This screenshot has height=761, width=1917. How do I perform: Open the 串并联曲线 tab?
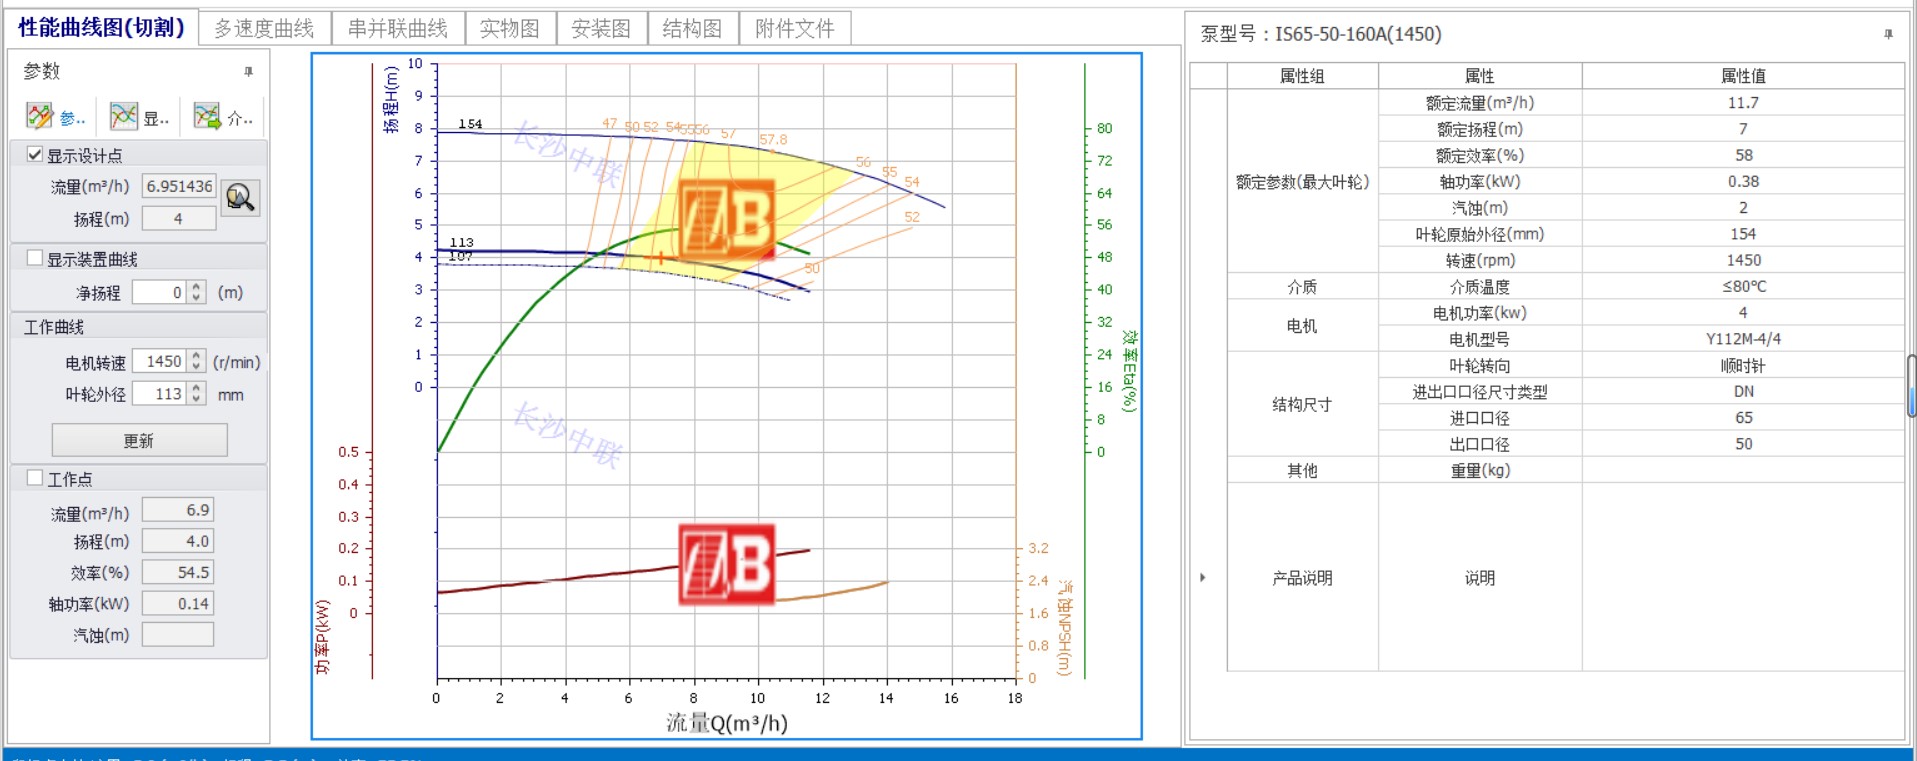click(x=398, y=28)
